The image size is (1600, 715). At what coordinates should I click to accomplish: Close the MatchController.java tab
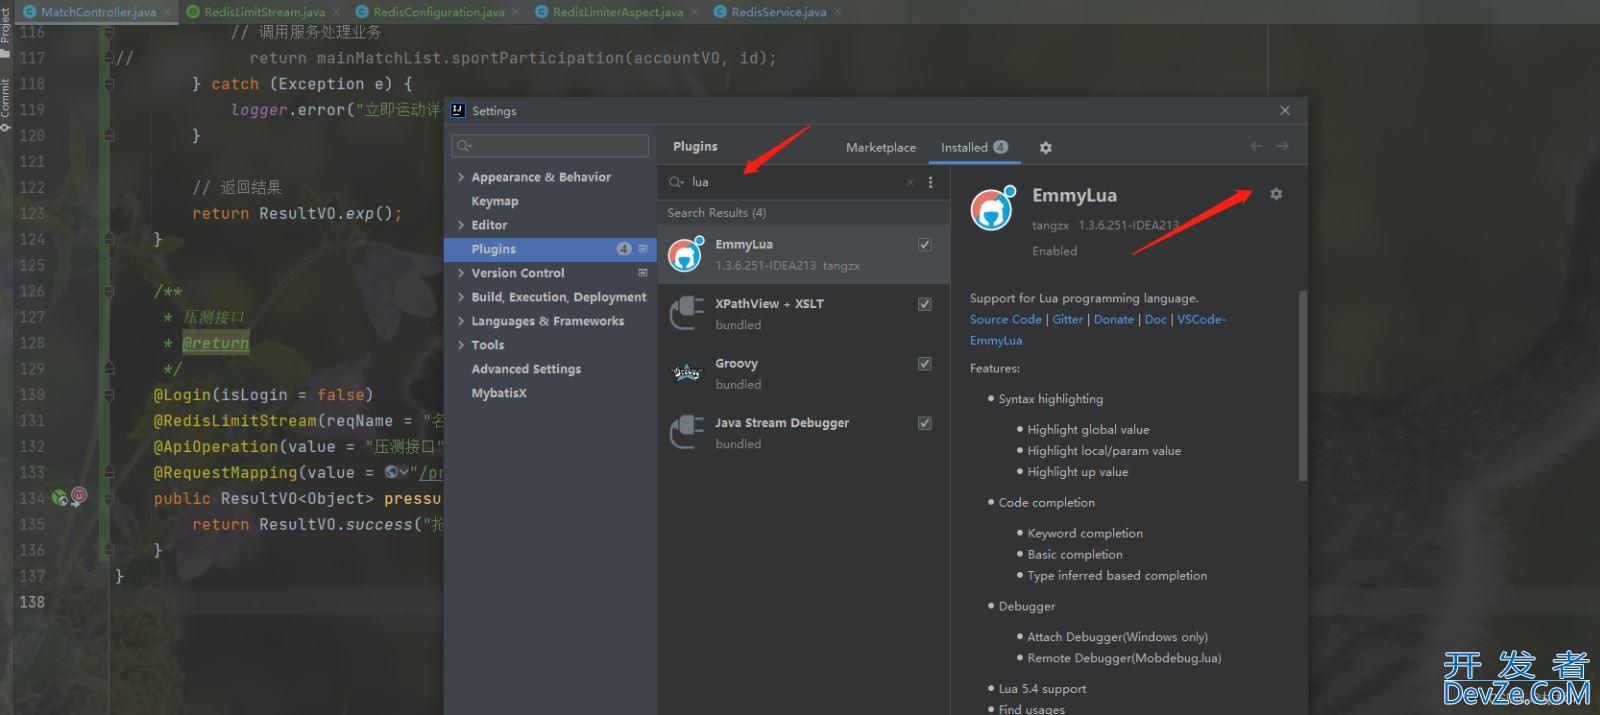click(x=167, y=12)
